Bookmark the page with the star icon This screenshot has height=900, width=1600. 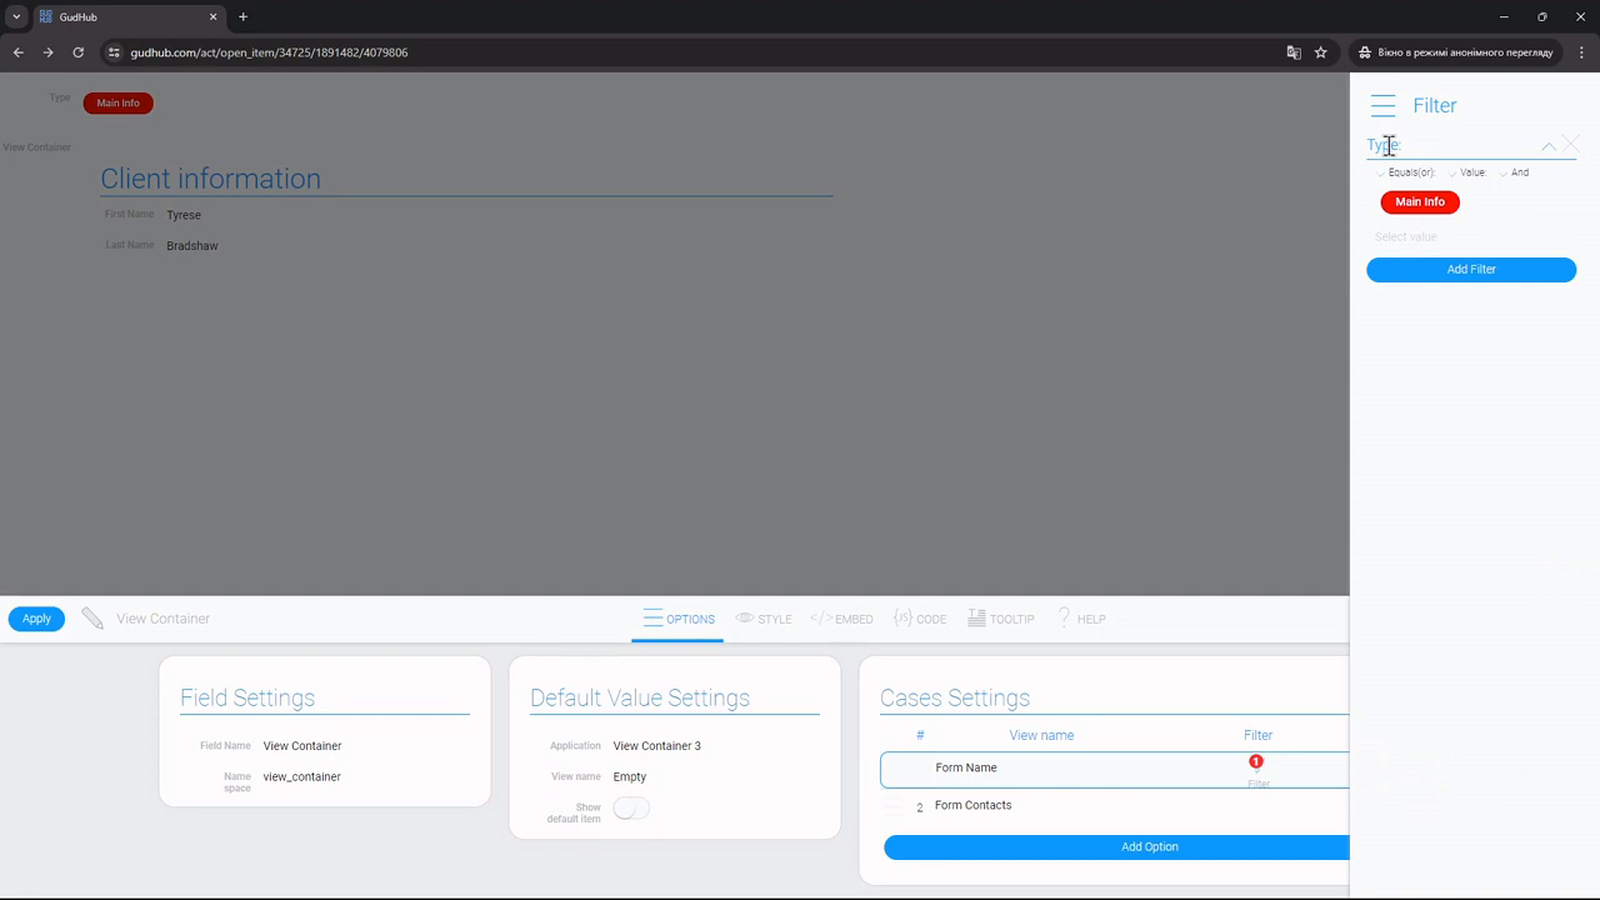point(1321,53)
